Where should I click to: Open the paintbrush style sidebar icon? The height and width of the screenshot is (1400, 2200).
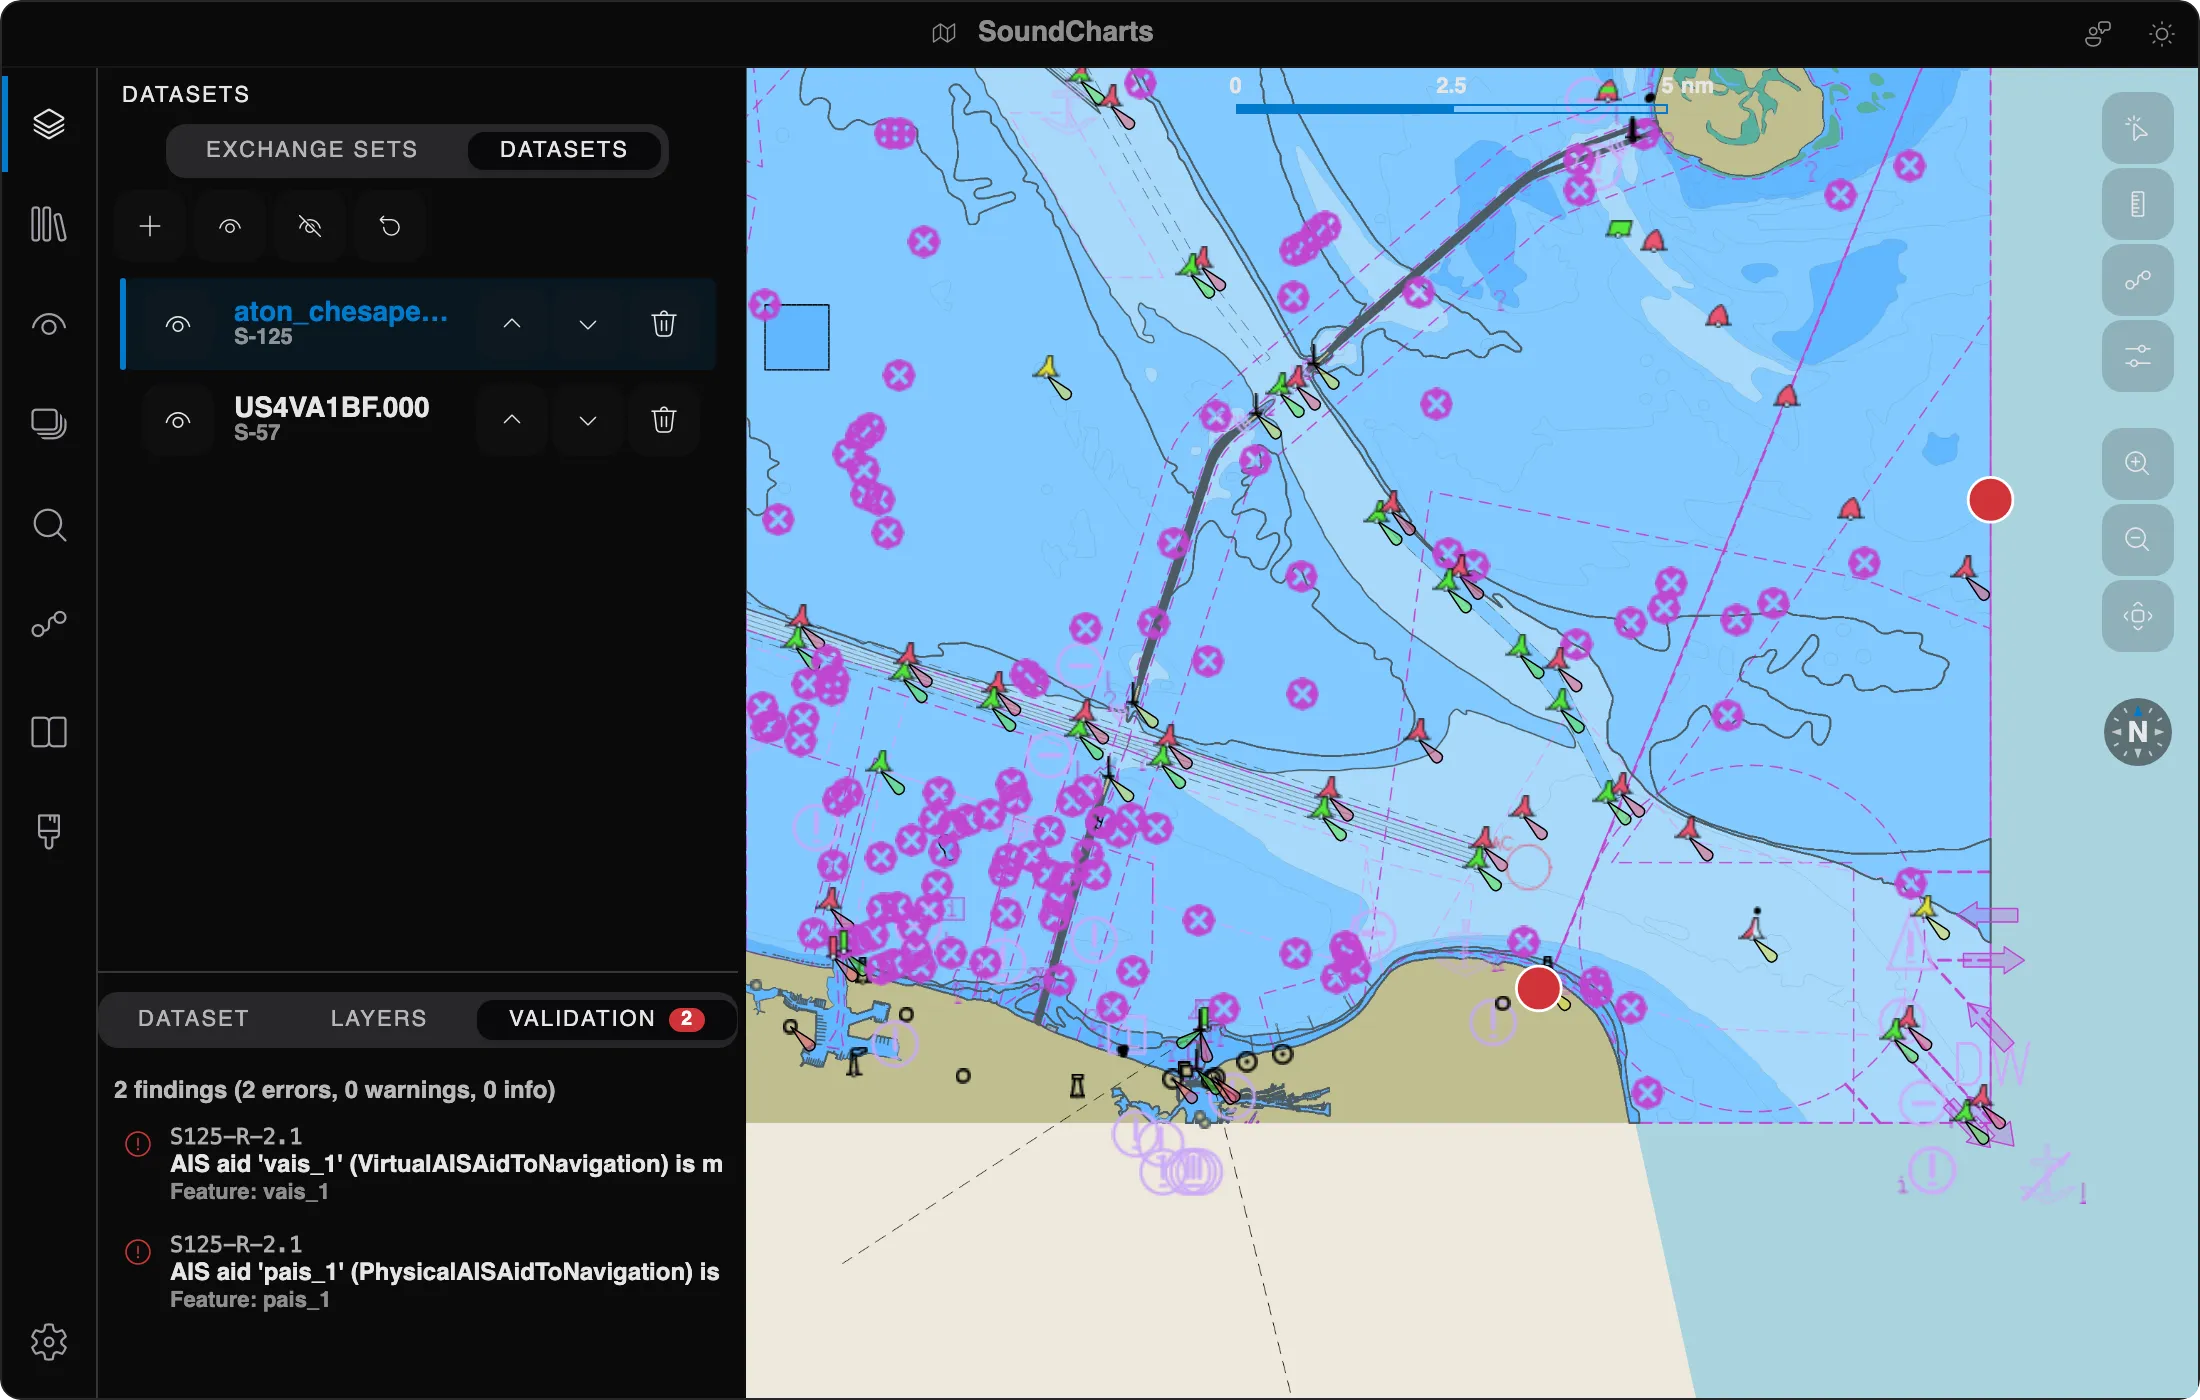pos(48,831)
